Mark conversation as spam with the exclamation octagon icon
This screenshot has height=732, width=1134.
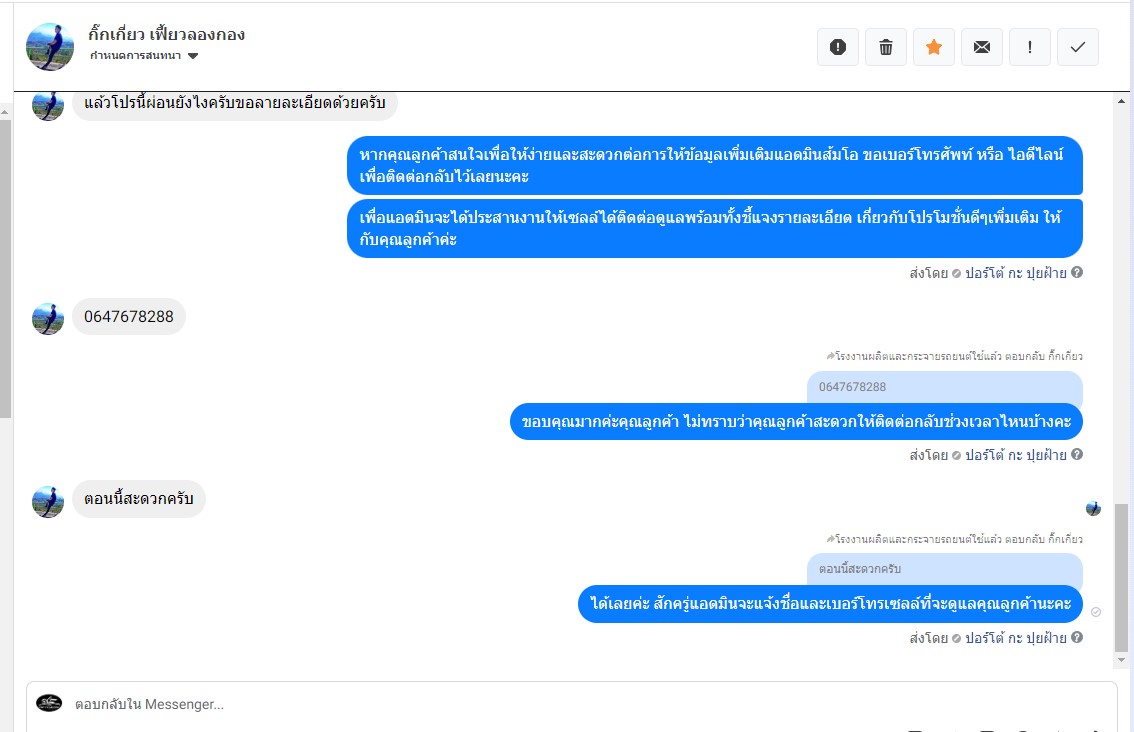coord(837,47)
